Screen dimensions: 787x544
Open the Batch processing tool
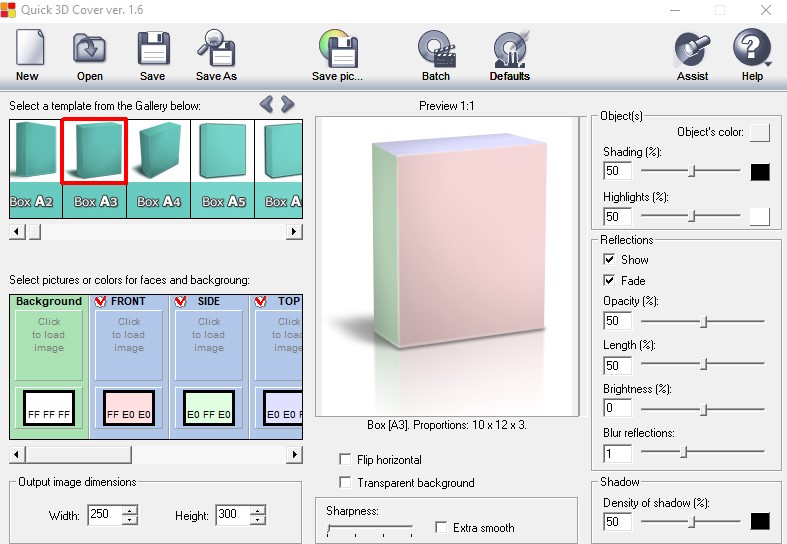point(436,50)
